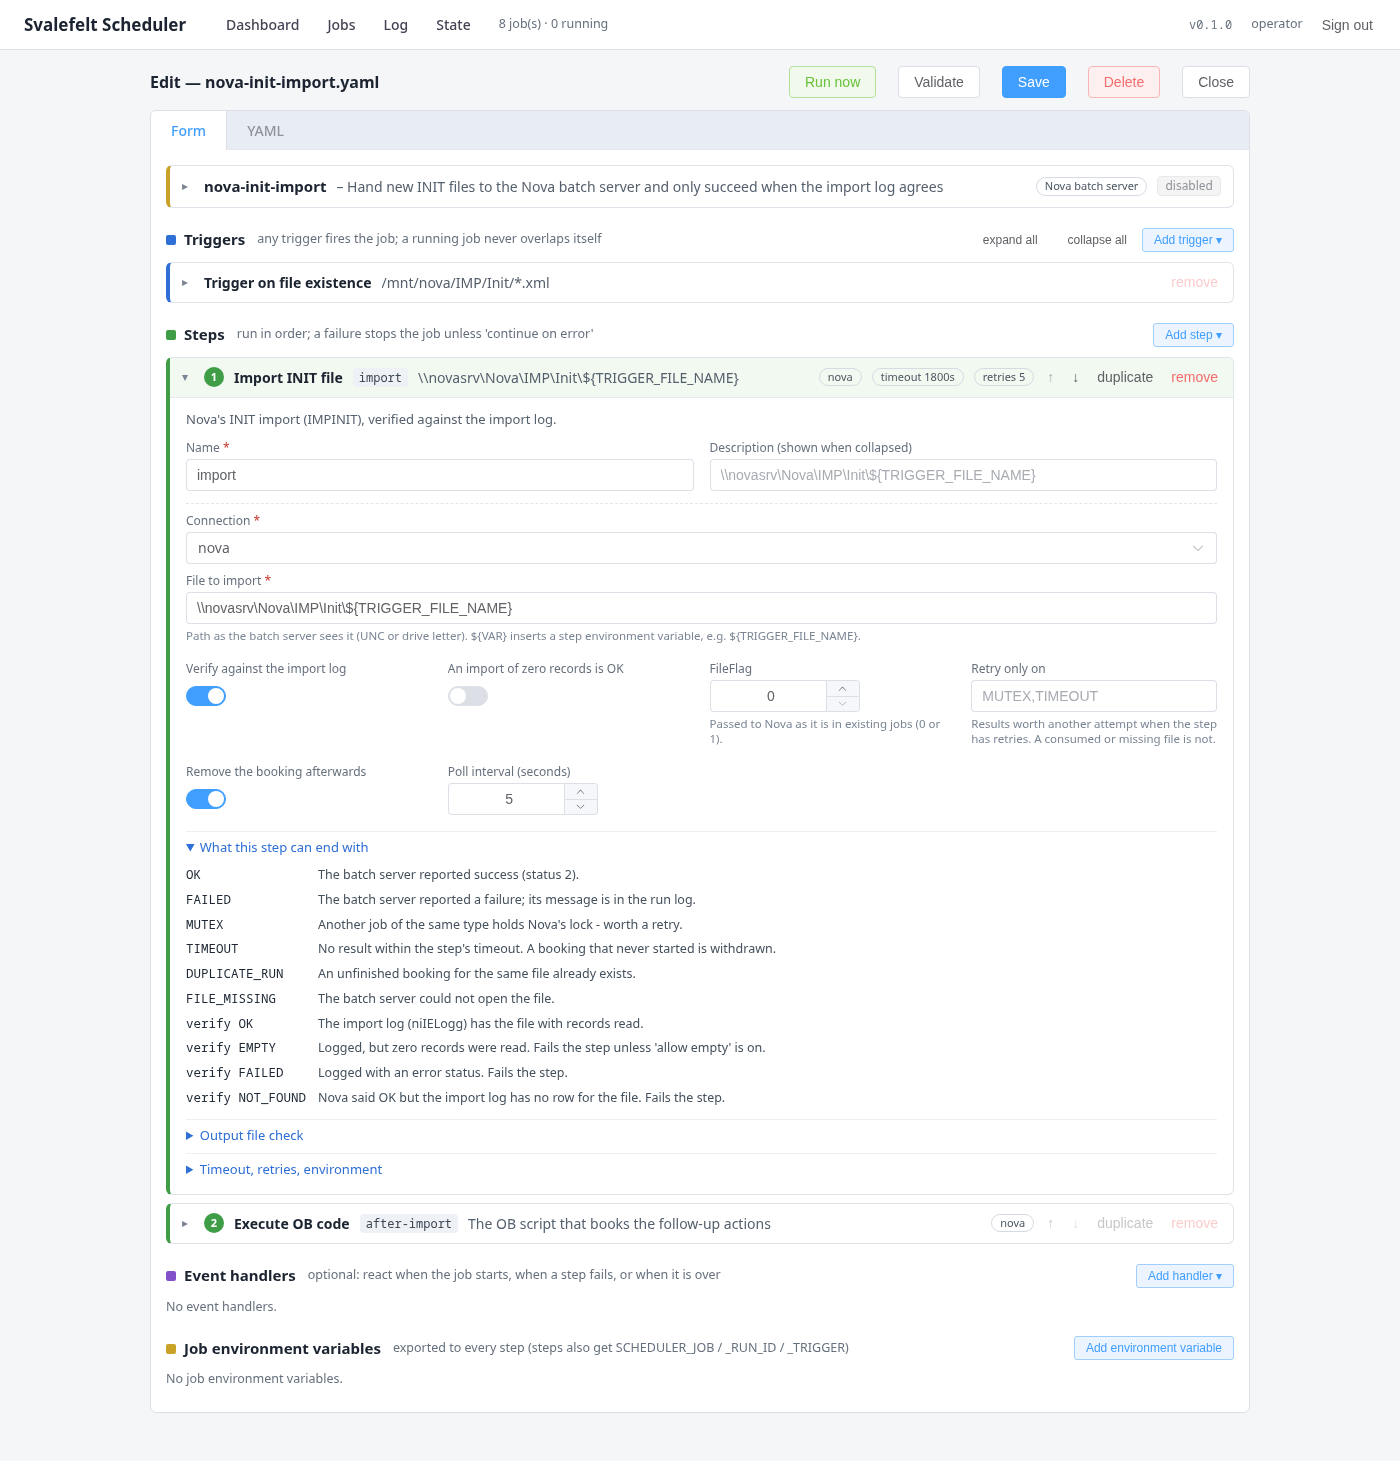Collapse all triggers
The height and width of the screenshot is (1461, 1400).
click(1097, 240)
